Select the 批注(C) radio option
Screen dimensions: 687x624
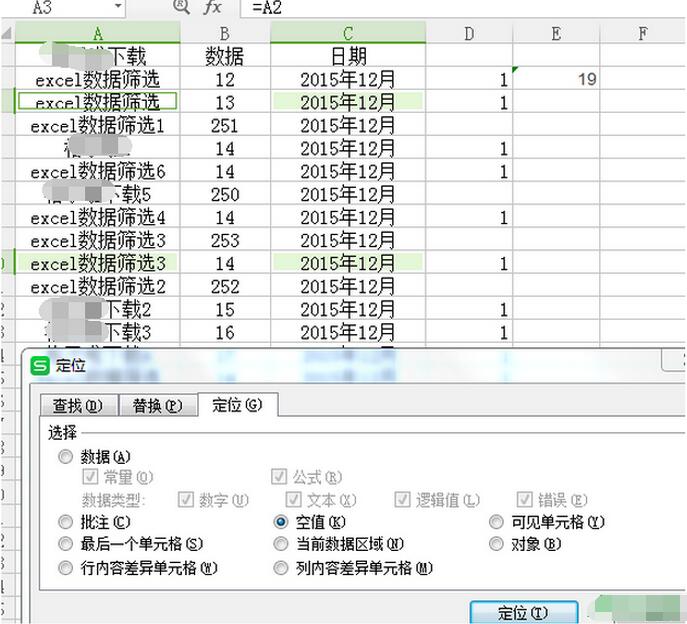65,521
